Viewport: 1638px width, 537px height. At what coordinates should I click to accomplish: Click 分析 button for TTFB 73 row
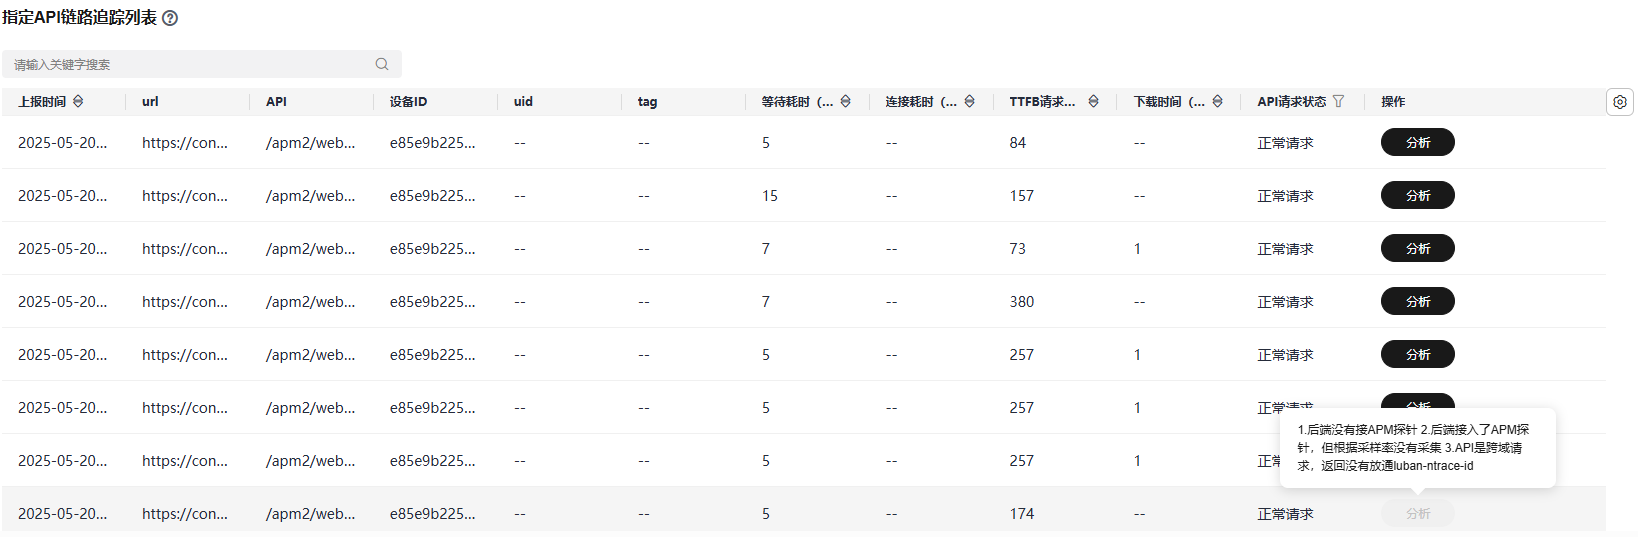pos(1417,248)
